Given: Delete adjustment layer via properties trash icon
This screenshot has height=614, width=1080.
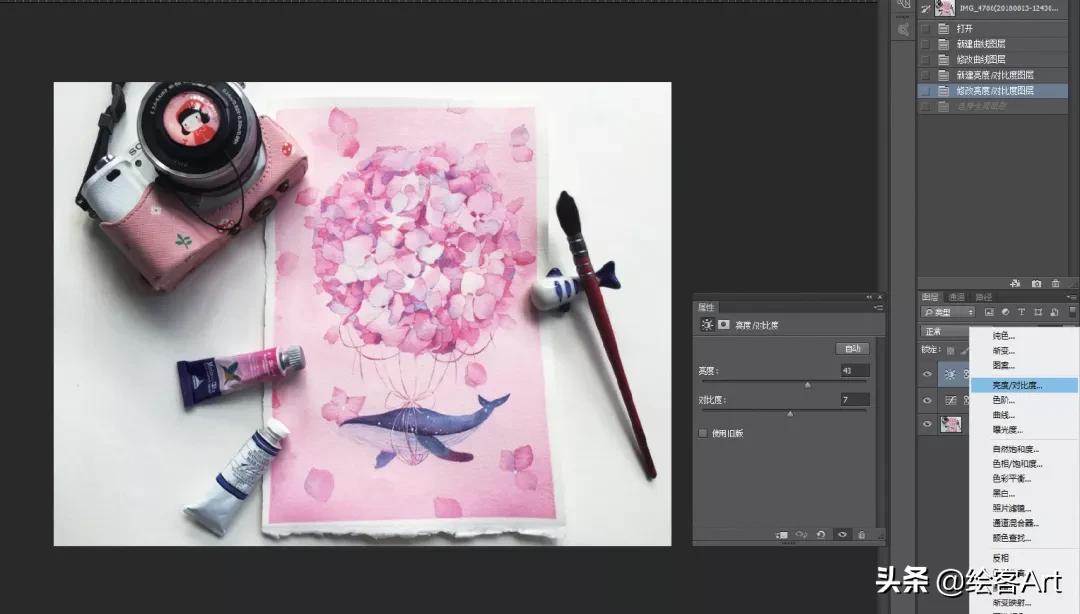Looking at the screenshot, I should [x=862, y=535].
